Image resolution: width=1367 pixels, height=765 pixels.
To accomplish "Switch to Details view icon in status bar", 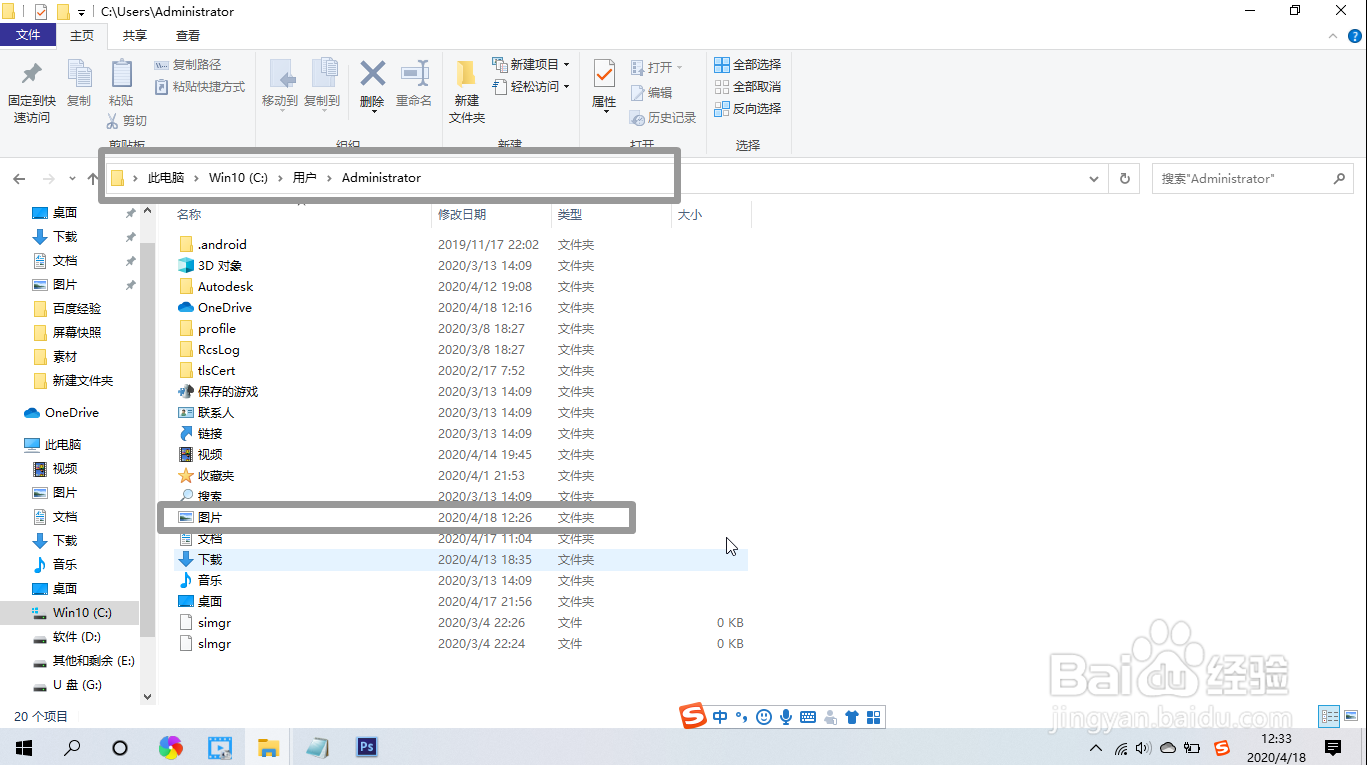I will pyautogui.click(x=1329, y=716).
